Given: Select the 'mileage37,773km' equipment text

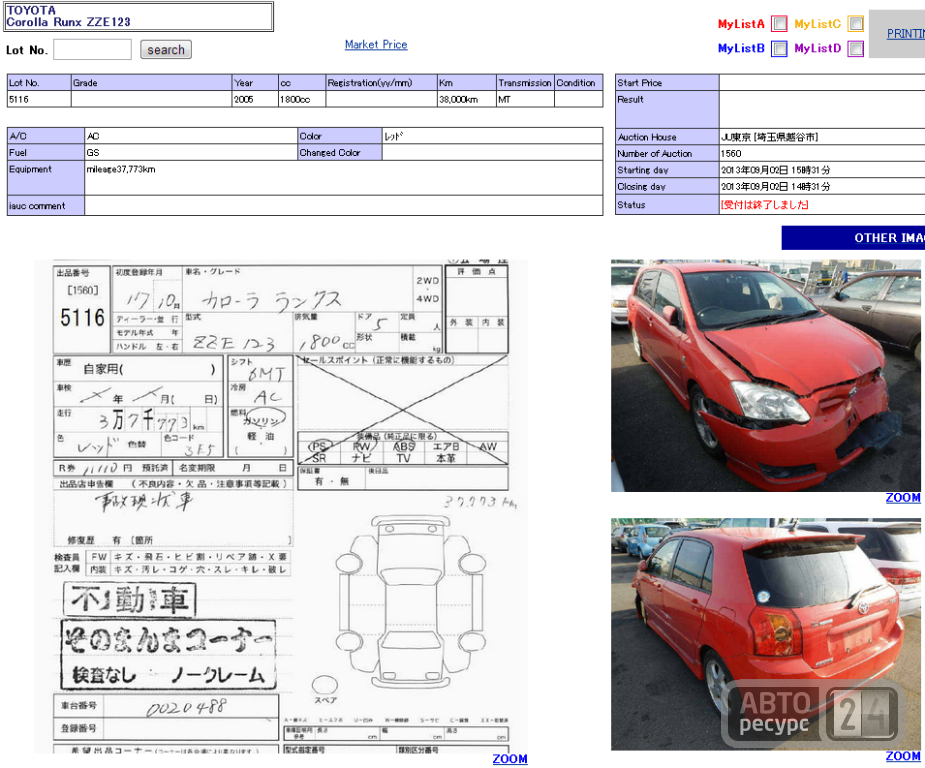Looking at the screenshot, I should [121, 169].
